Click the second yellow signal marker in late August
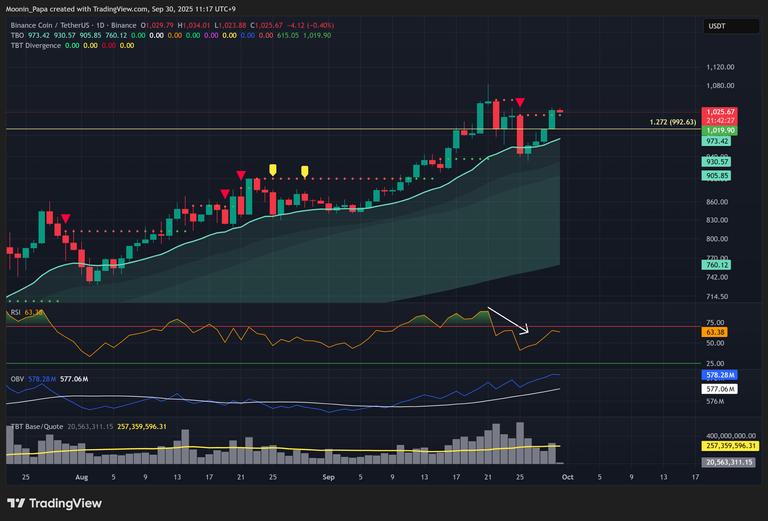Viewport: 768px width, 521px height. click(x=304, y=170)
